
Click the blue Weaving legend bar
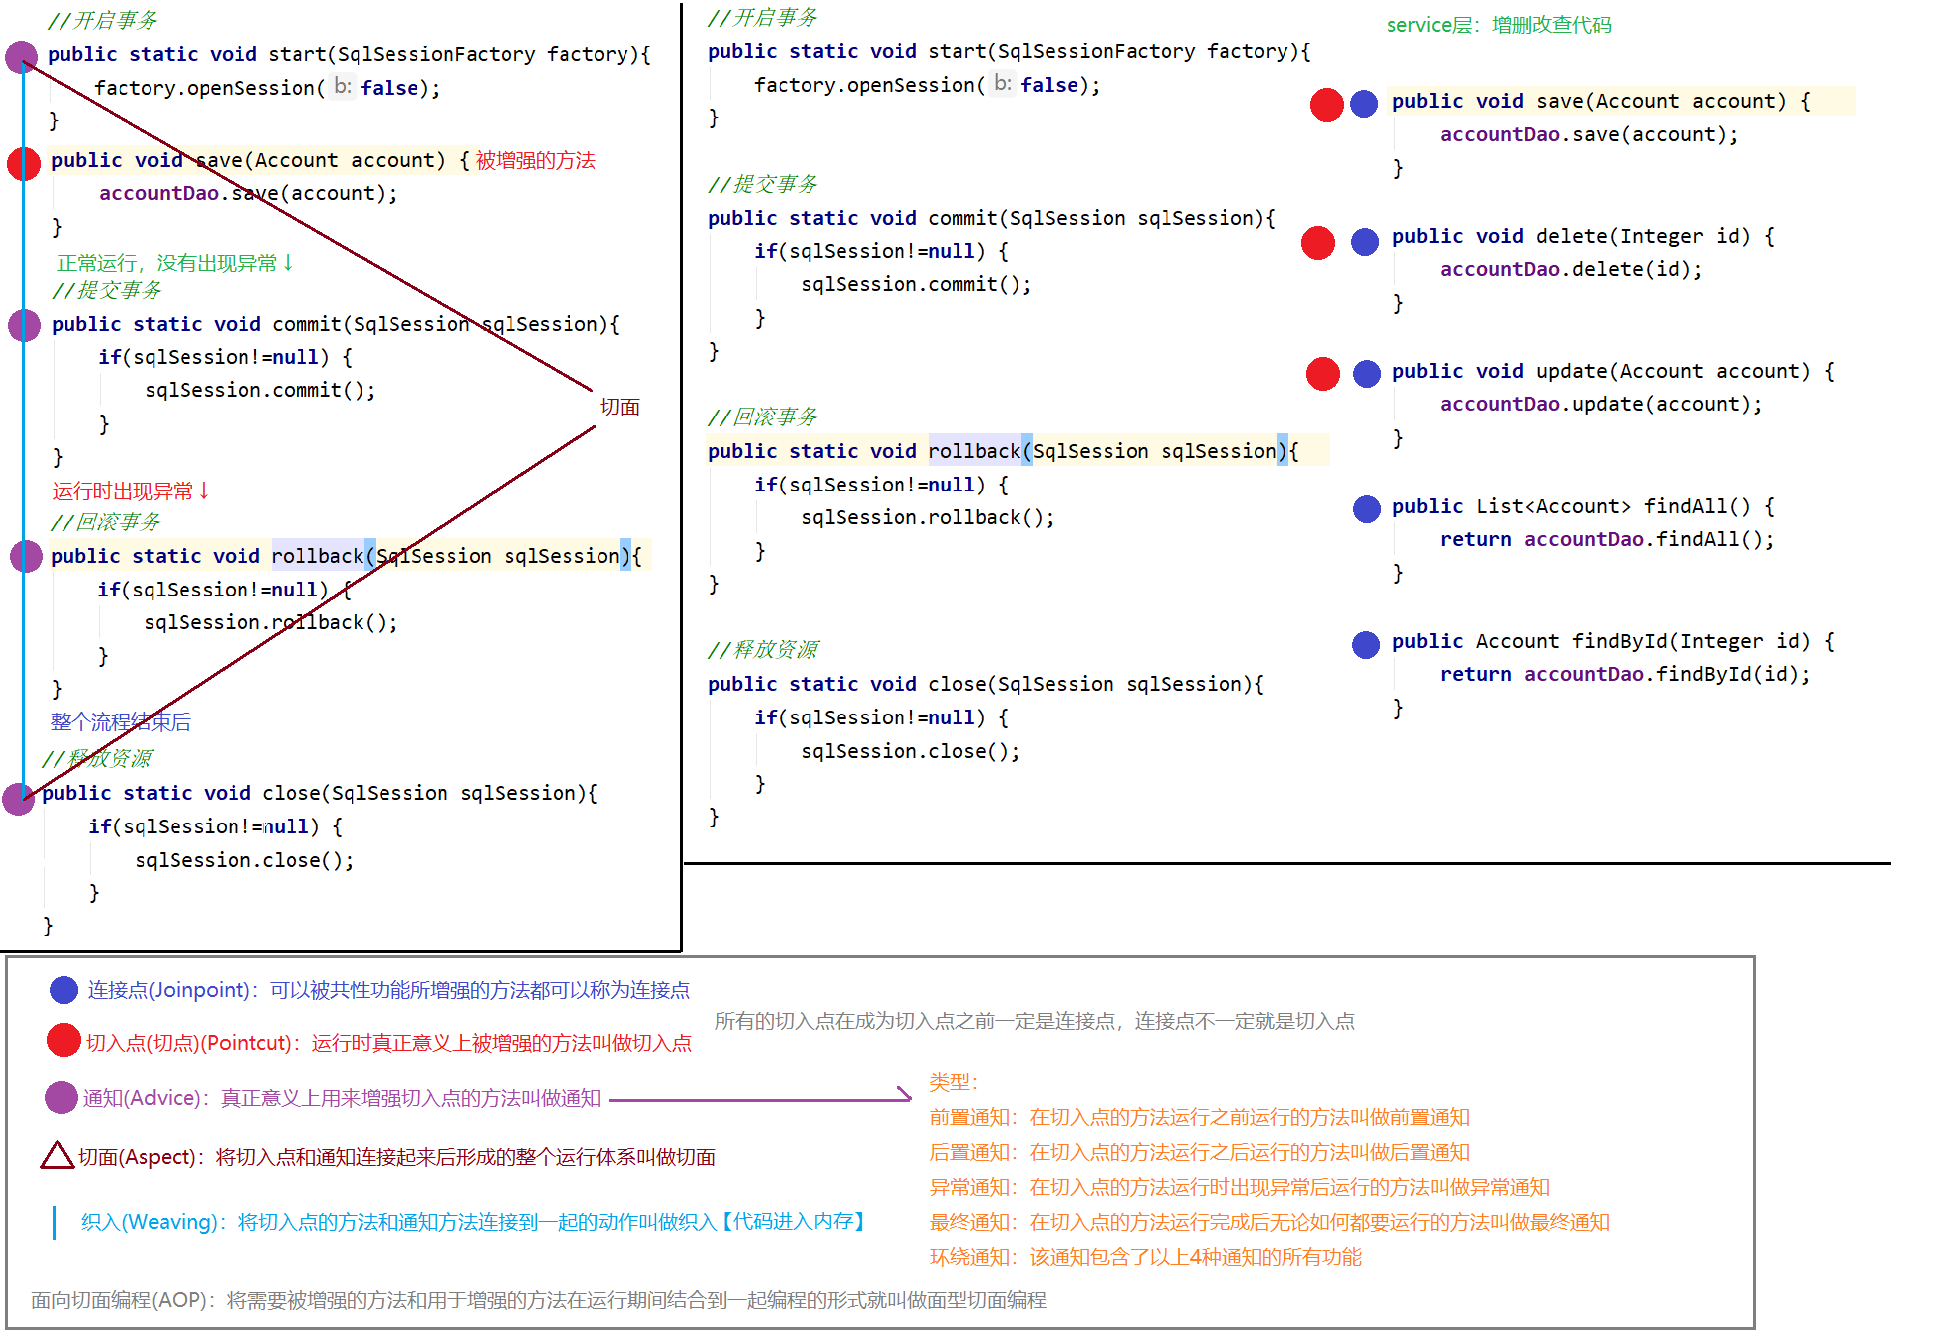coord(54,1222)
